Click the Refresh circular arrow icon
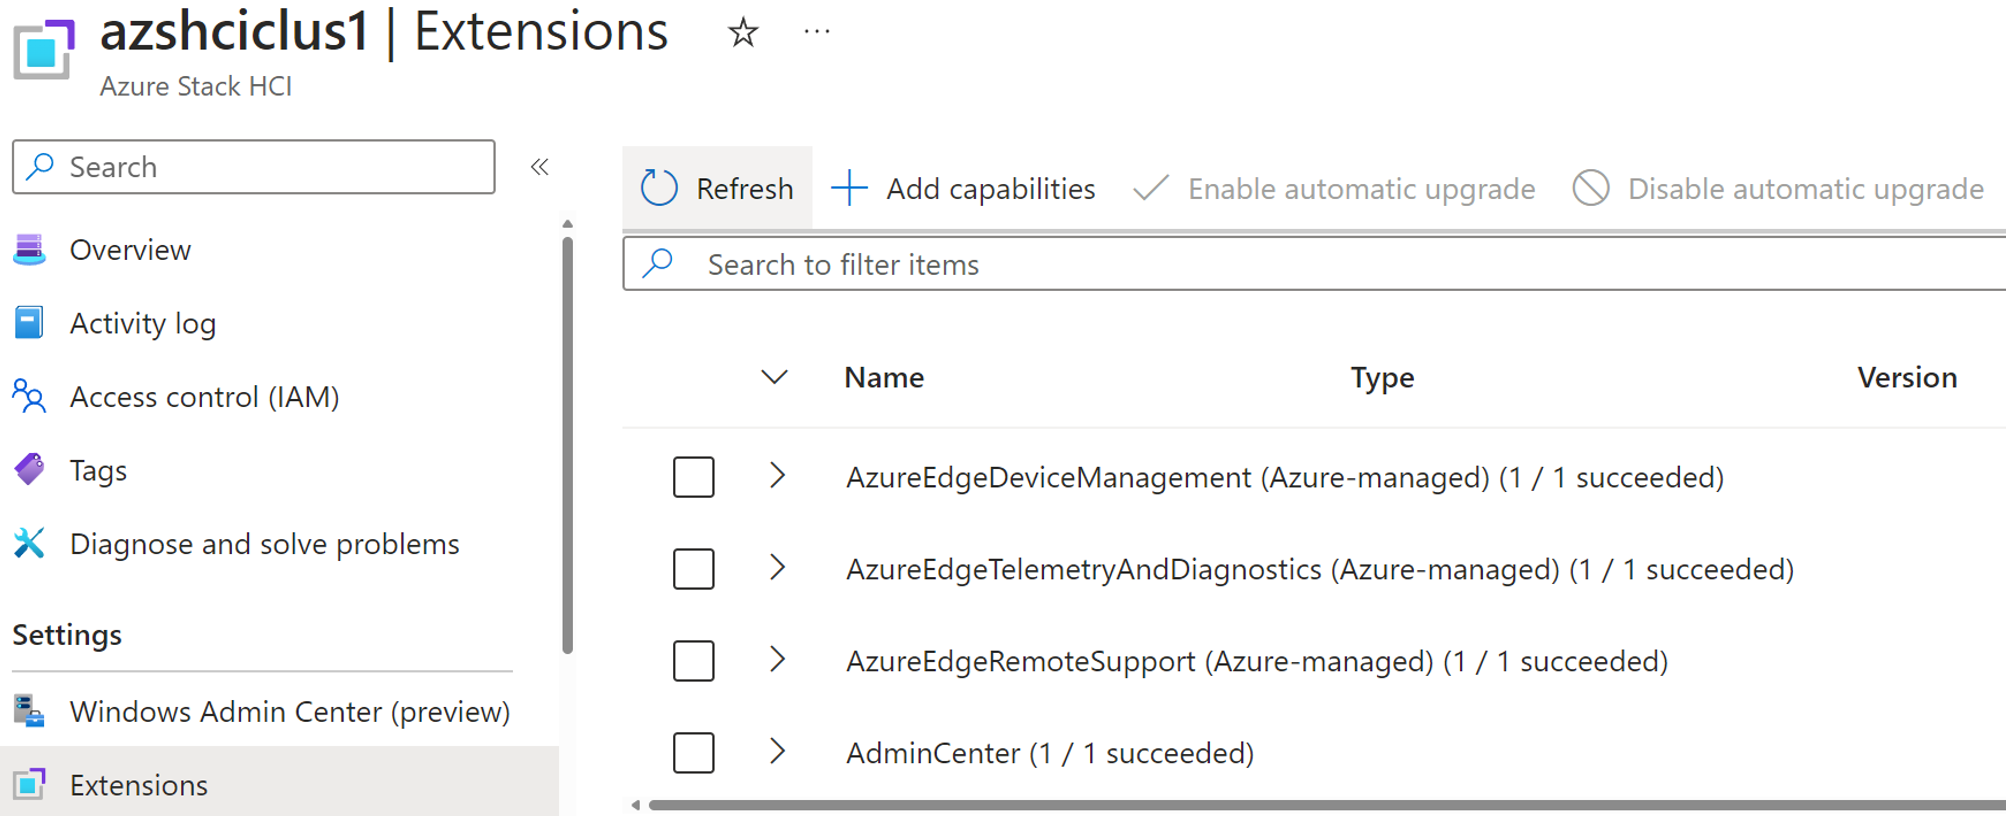This screenshot has height=816, width=2010. pos(659,188)
